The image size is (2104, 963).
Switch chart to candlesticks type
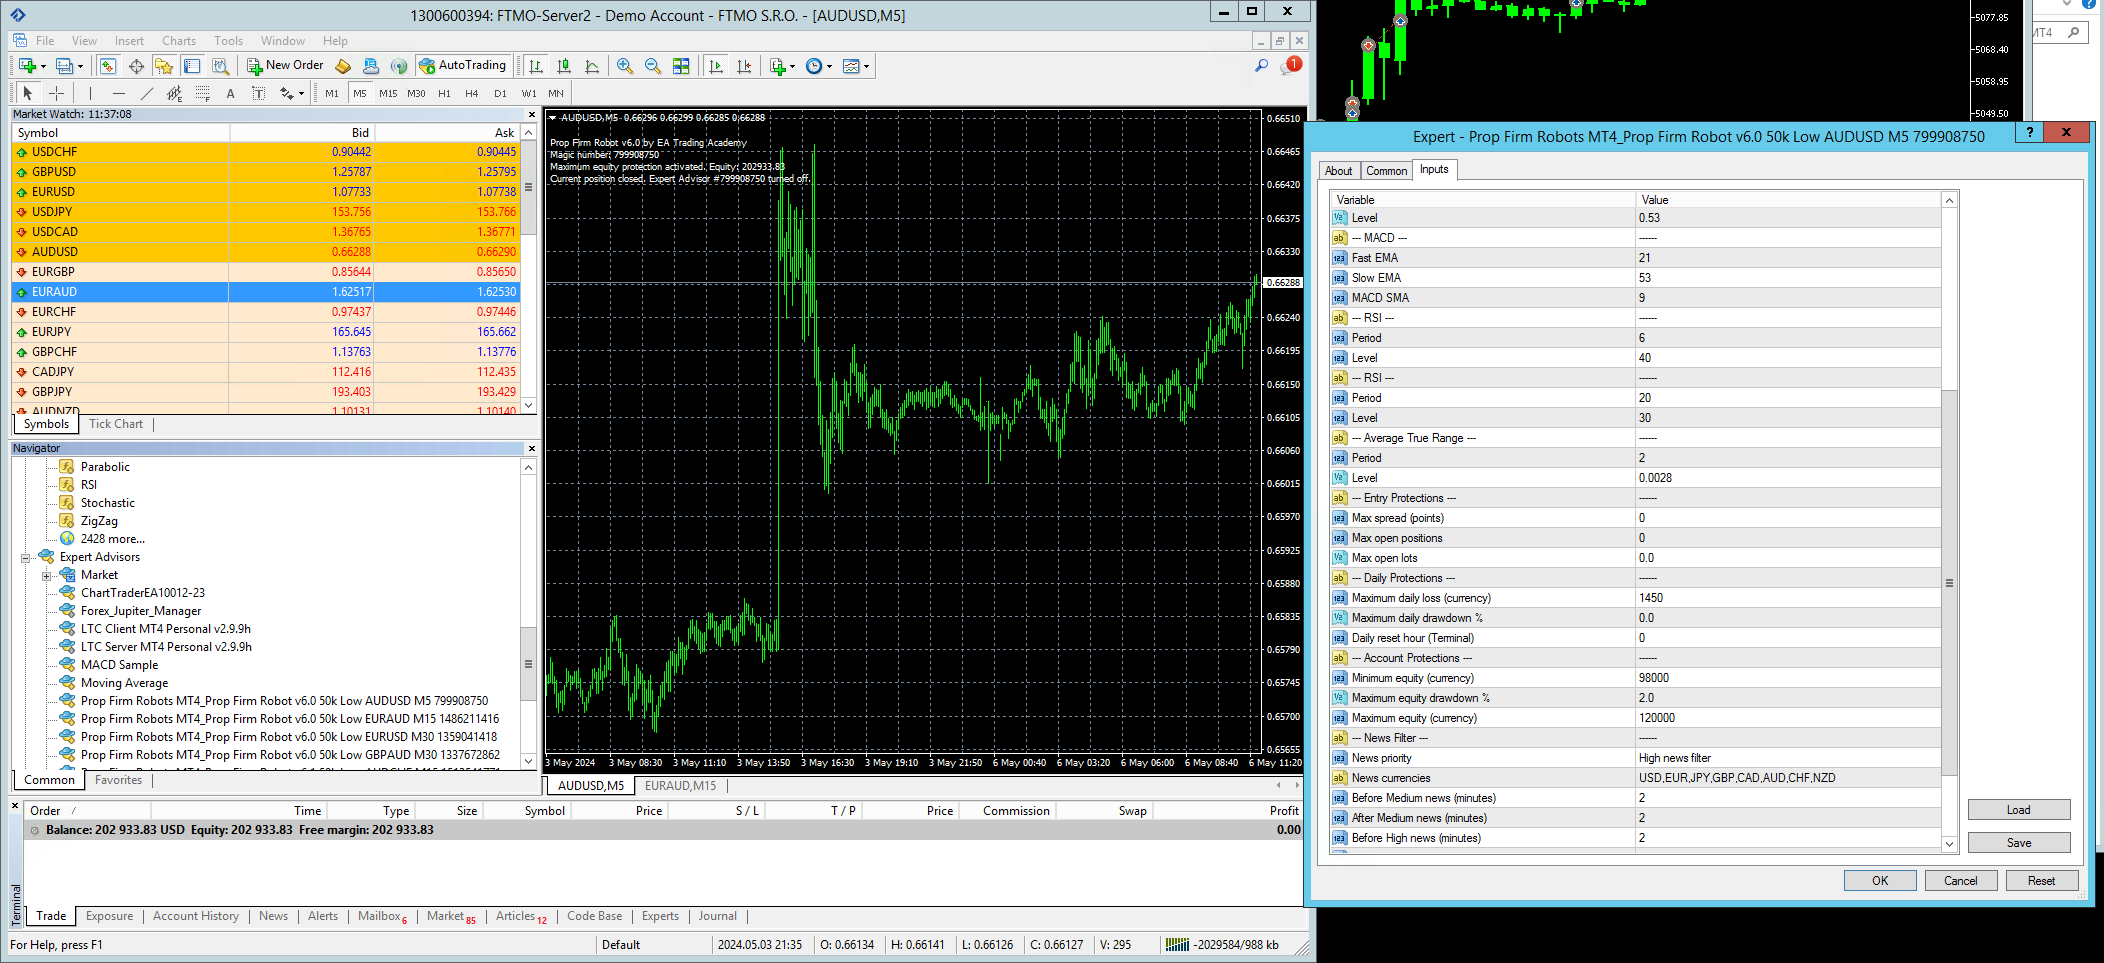[x=564, y=66]
